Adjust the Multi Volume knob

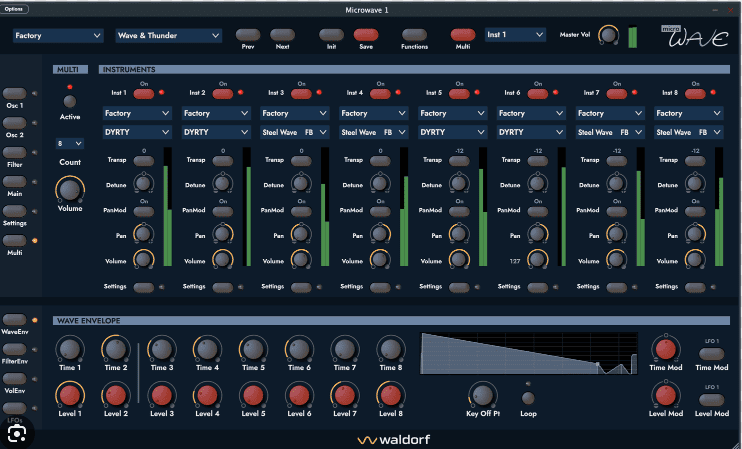tap(70, 189)
